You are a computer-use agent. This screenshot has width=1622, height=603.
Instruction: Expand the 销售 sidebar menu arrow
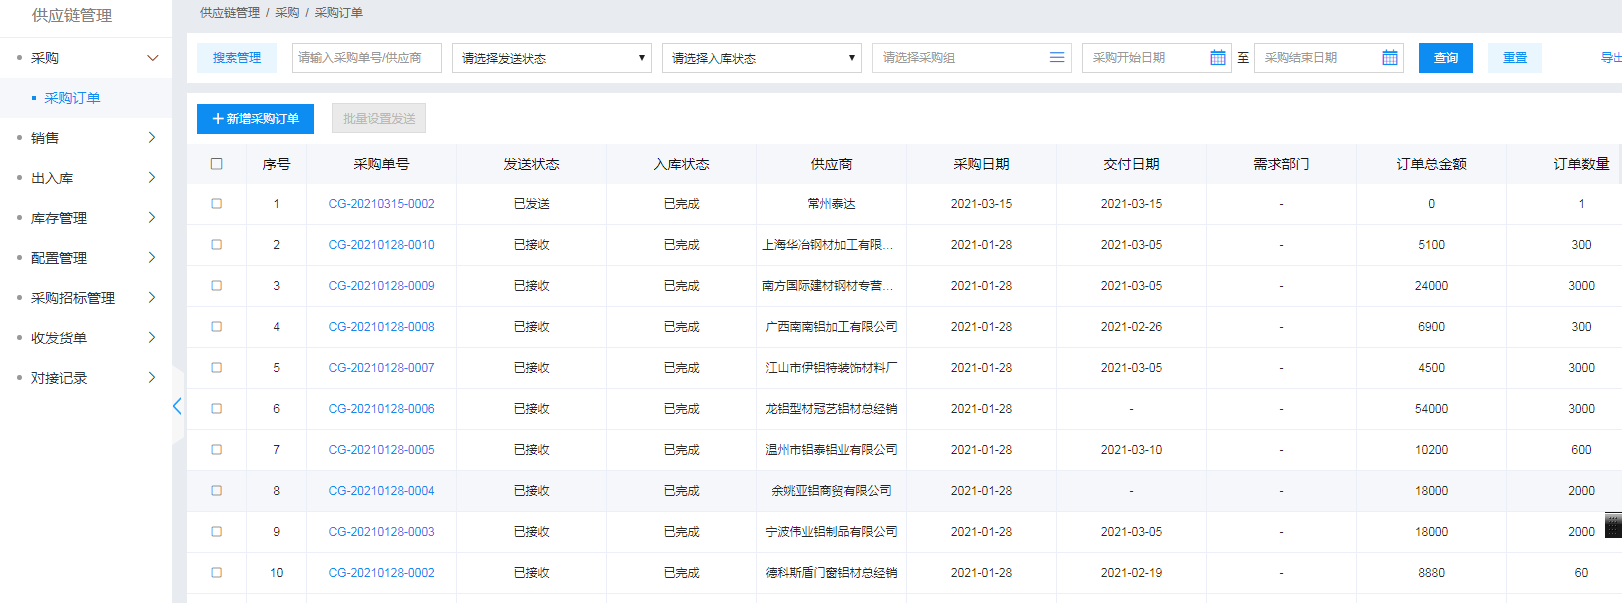click(152, 138)
